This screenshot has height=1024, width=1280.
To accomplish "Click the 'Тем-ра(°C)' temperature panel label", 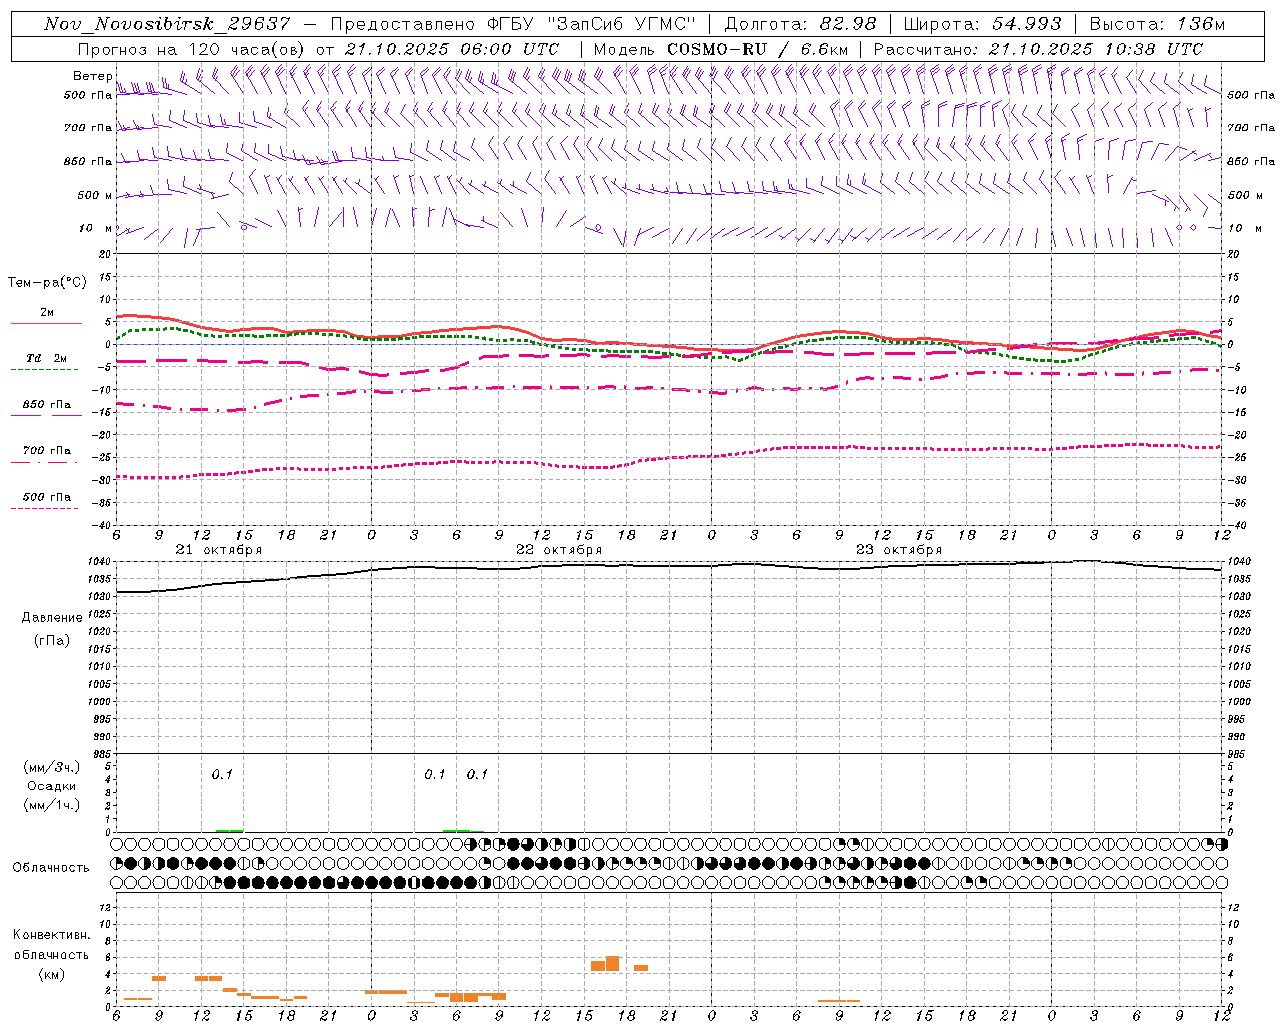I will coord(47,283).
